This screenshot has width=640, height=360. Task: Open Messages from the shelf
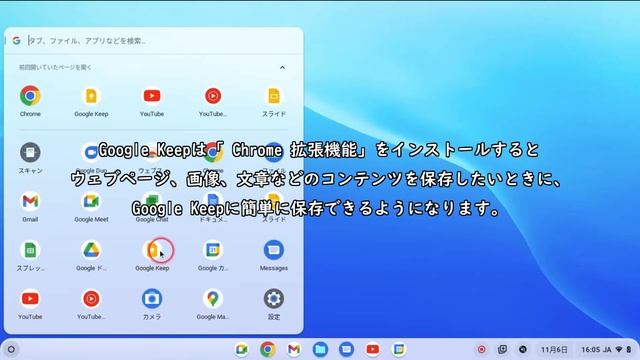click(x=347, y=349)
